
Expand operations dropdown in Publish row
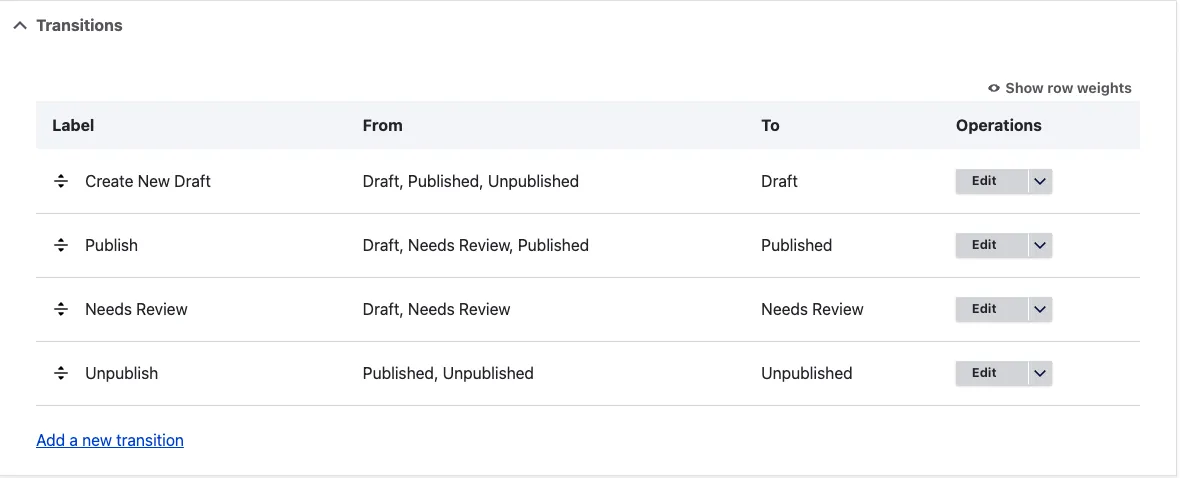coord(1040,245)
